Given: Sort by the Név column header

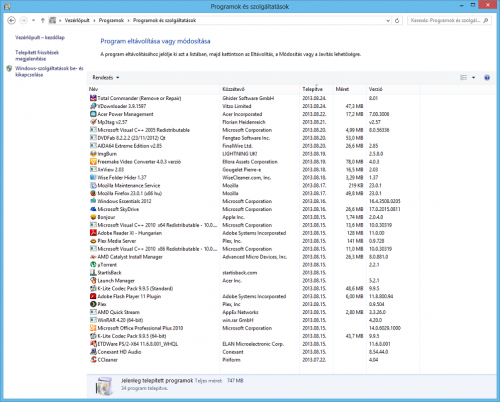Looking at the screenshot, I should pyautogui.click(x=153, y=89).
